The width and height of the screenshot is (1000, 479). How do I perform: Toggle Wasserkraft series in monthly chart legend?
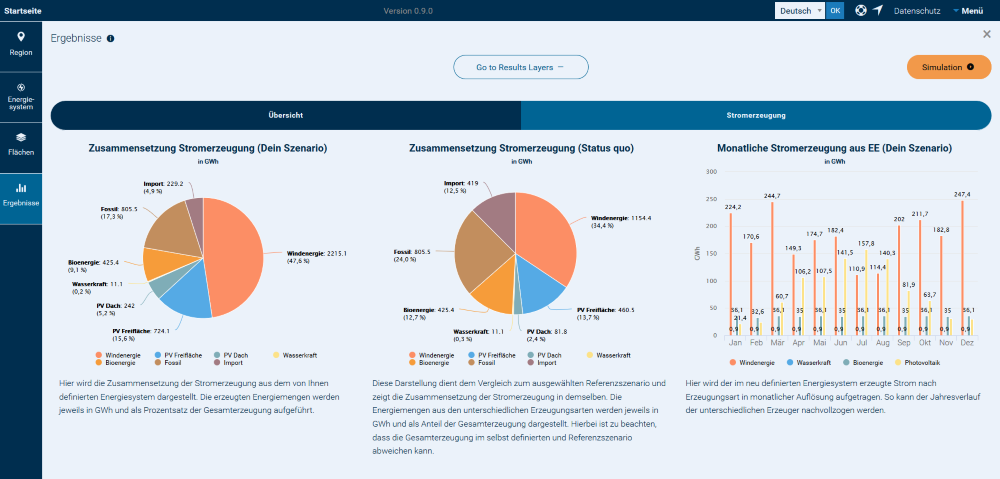click(809, 363)
